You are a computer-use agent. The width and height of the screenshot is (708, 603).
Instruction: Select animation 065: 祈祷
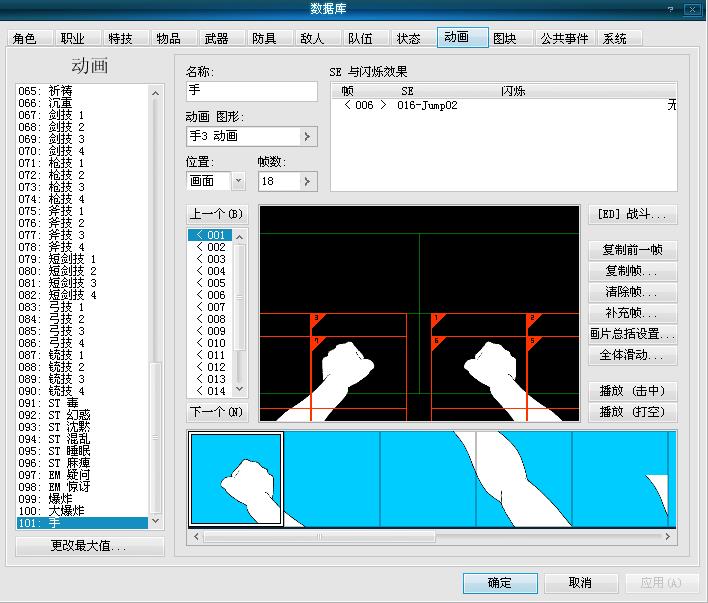point(82,91)
